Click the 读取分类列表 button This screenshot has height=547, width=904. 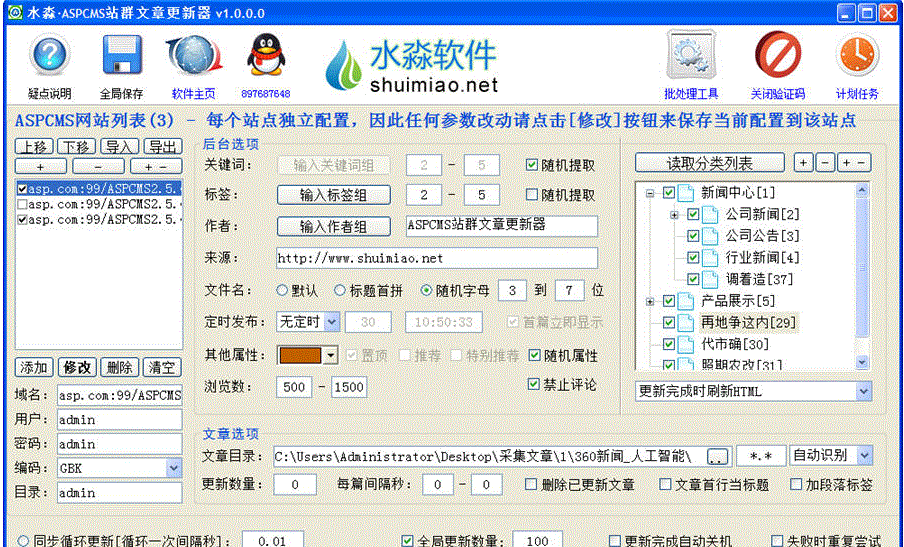pos(710,163)
